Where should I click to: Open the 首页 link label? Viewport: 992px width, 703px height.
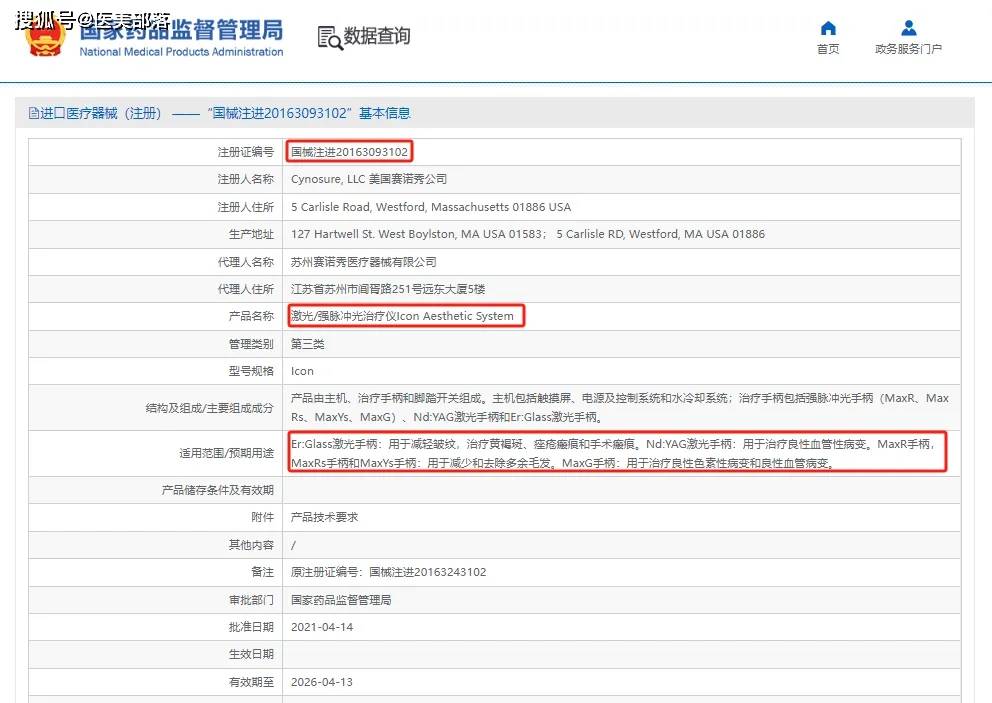[x=828, y=49]
